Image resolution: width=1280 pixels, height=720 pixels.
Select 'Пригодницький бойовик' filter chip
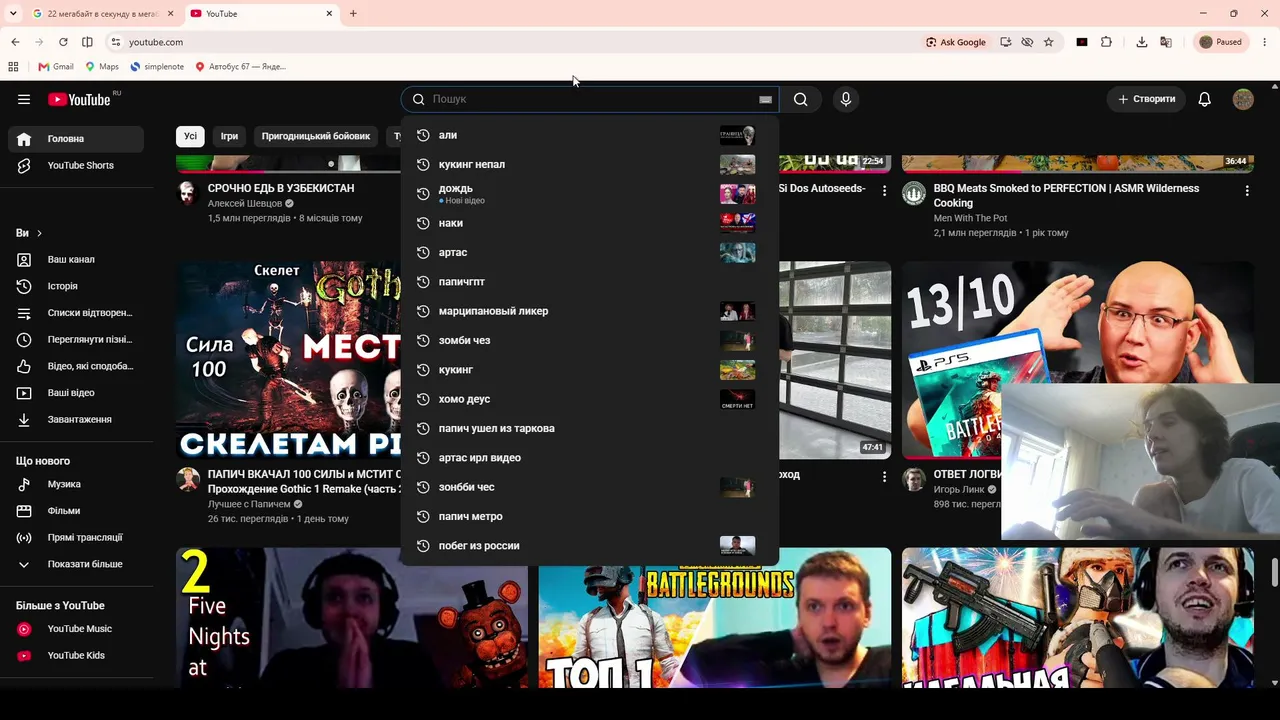click(x=316, y=136)
